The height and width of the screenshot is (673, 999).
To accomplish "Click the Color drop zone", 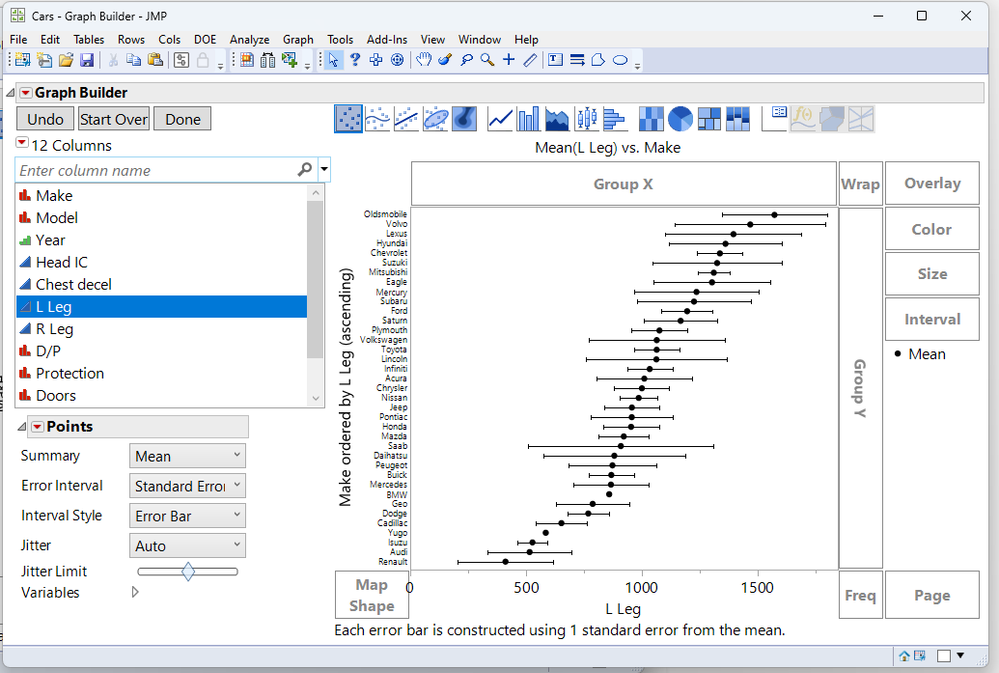I will (932, 229).
